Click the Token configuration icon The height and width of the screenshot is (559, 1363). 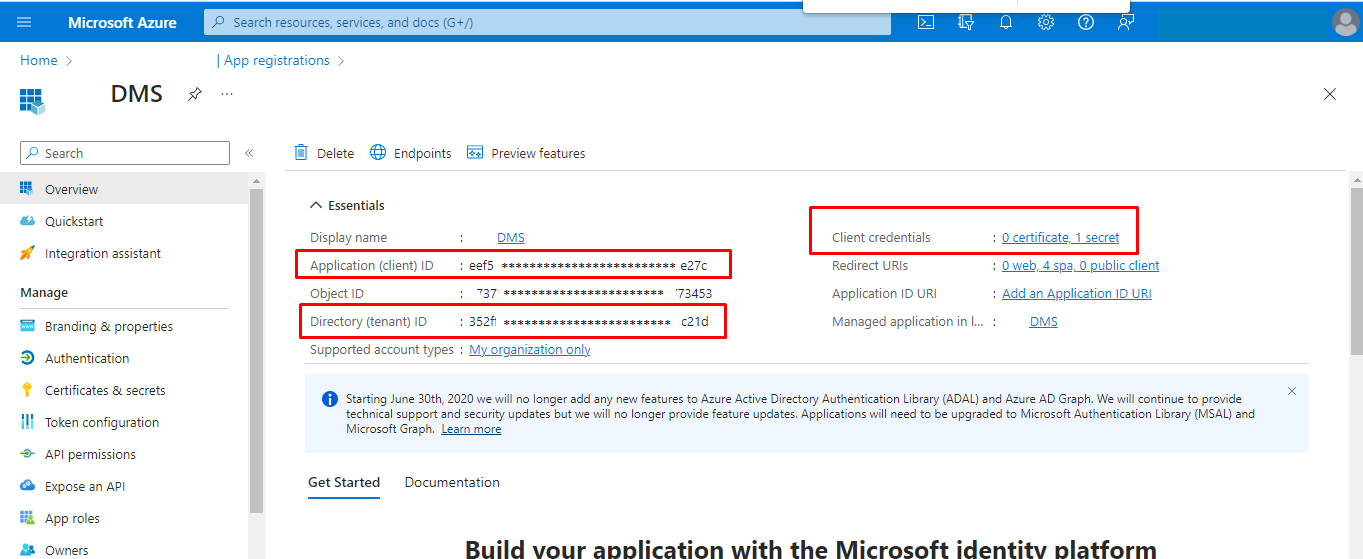[27, 422]
